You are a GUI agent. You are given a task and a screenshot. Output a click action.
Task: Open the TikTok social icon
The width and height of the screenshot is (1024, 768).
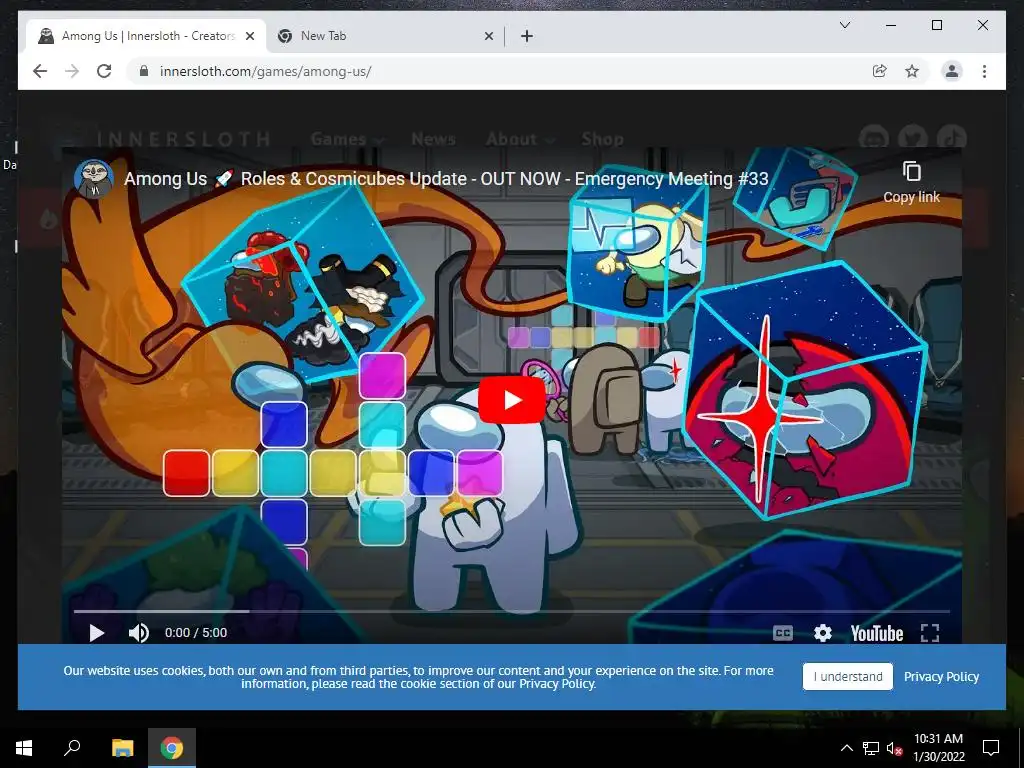coord(952,138)
